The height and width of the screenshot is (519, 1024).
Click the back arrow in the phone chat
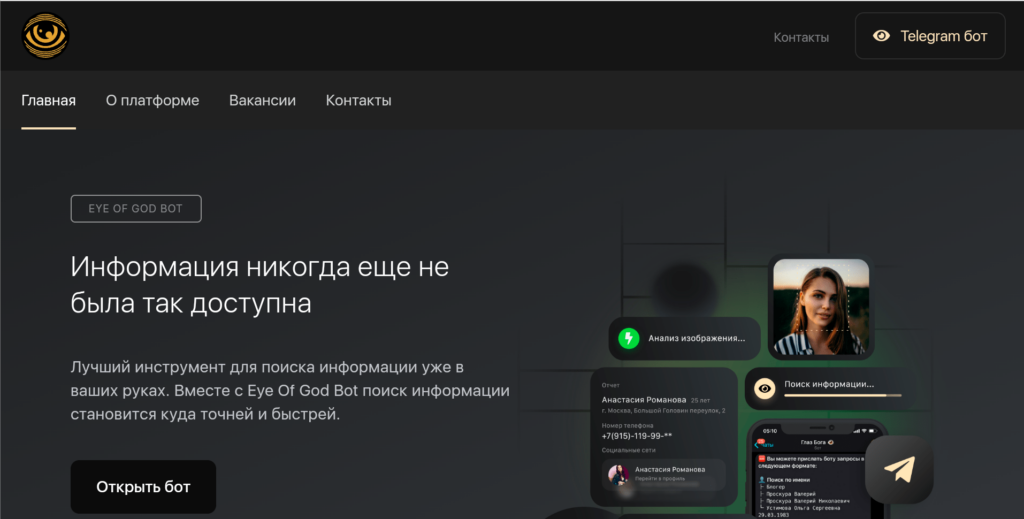[758, 445]
